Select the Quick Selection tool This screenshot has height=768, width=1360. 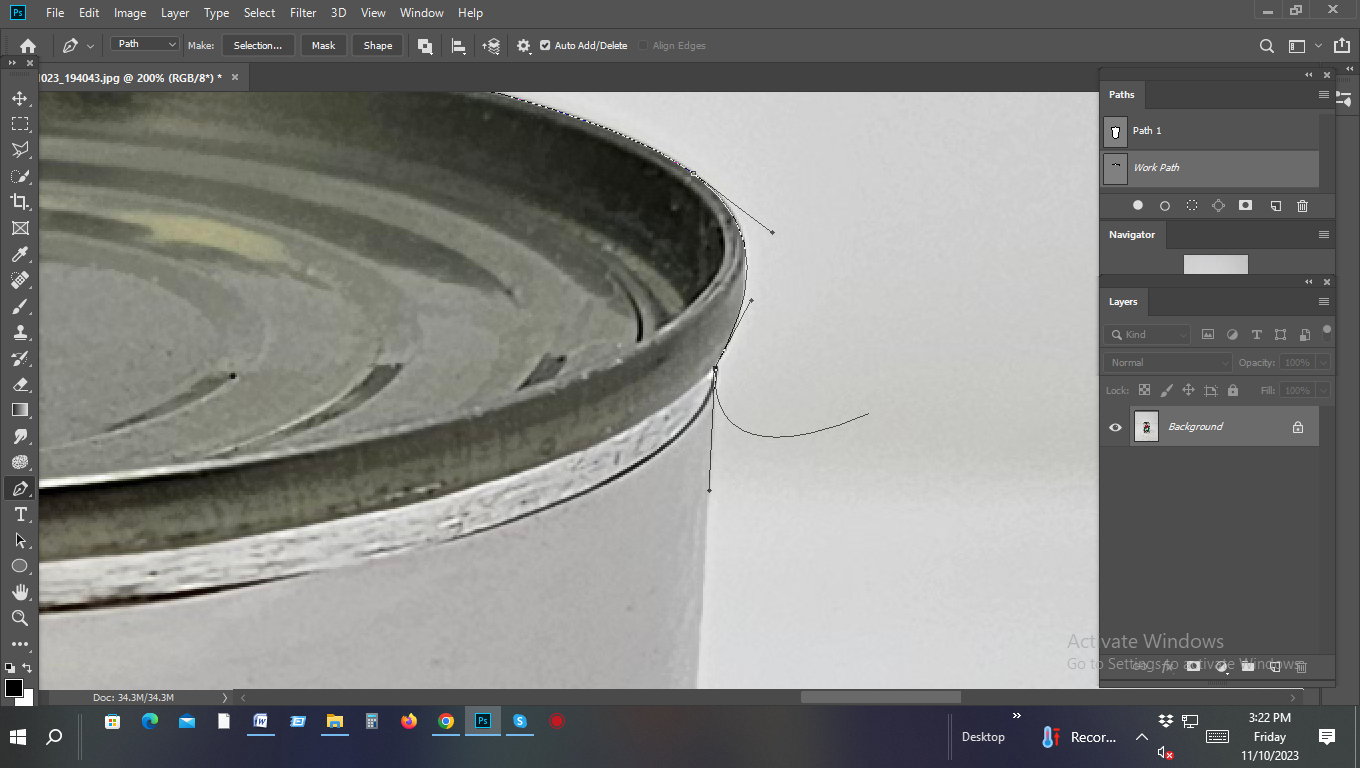pos(19,176)
